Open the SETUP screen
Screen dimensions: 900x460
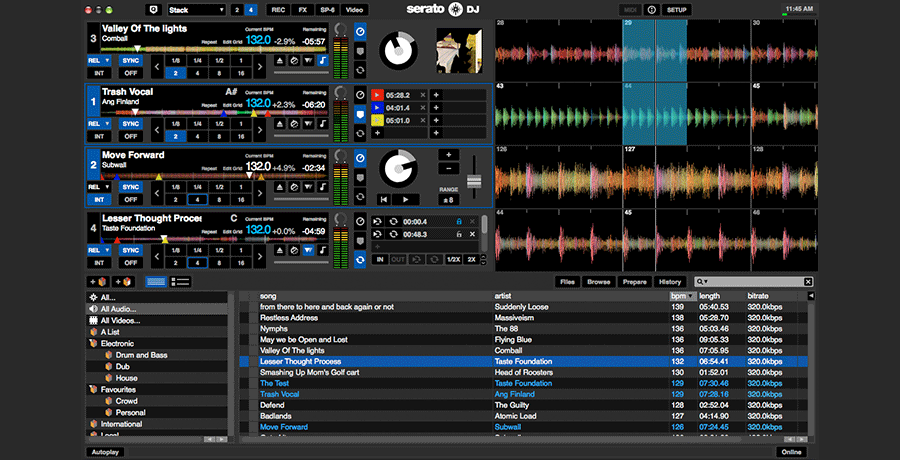coord(677,10)
